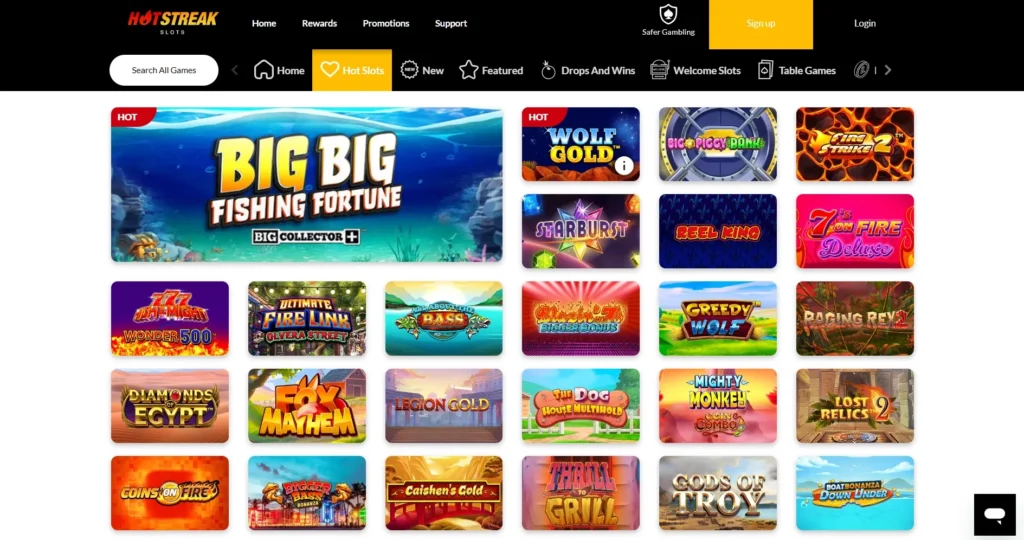
Task: Open the Rewards menu item
Action: (319, 23)
